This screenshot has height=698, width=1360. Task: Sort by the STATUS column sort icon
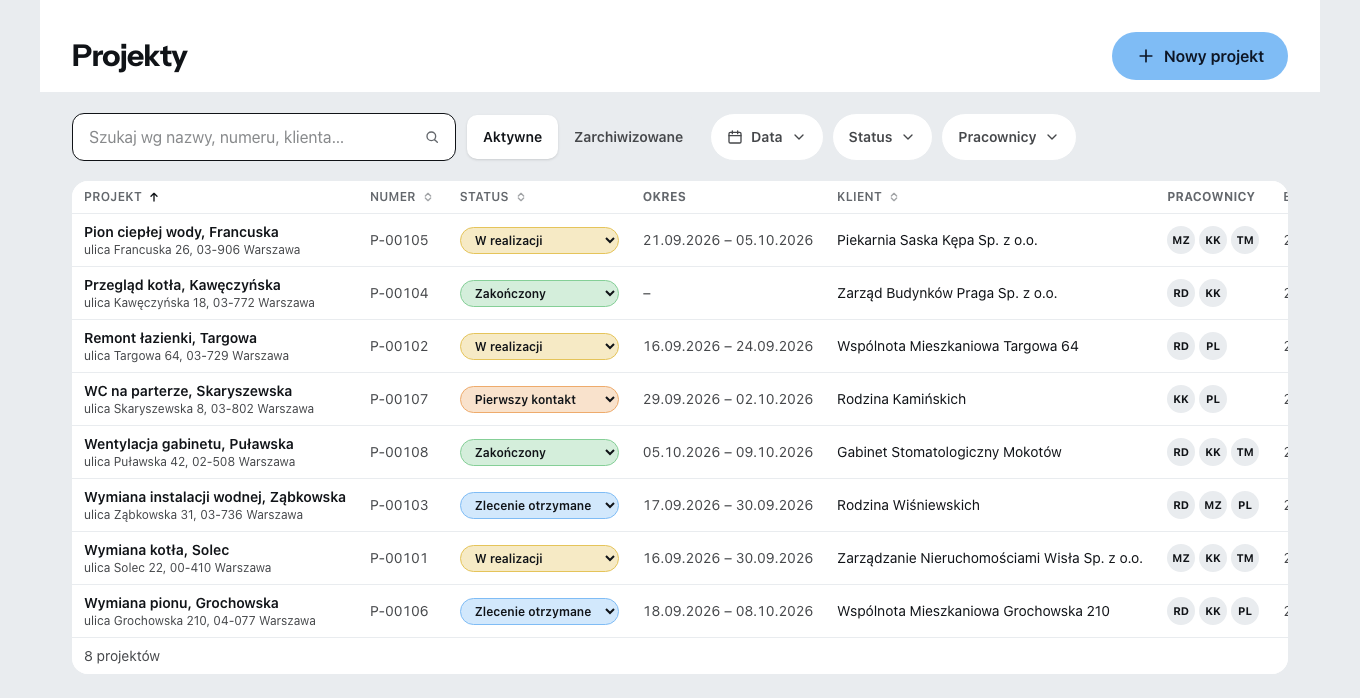pos(521,197)
